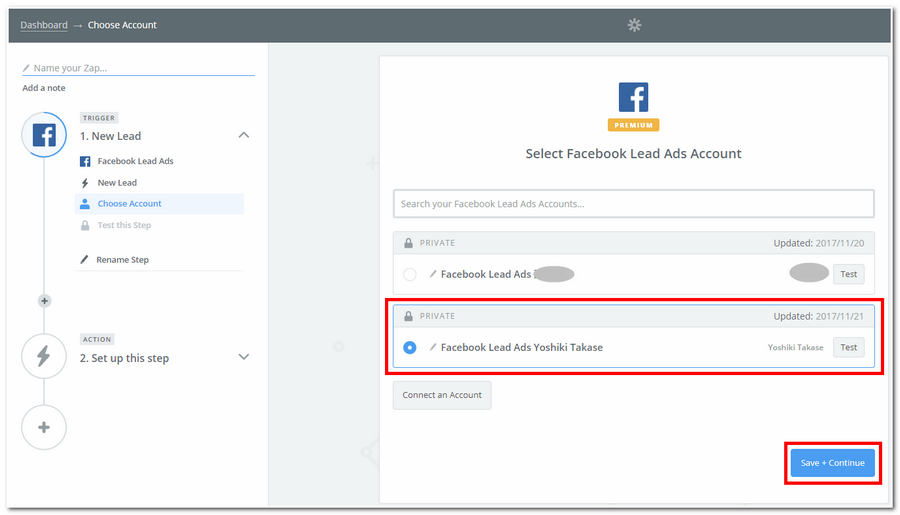The image size is (900, 515).
Task: Click the PREMIUM badge
Action: point(634,125)
